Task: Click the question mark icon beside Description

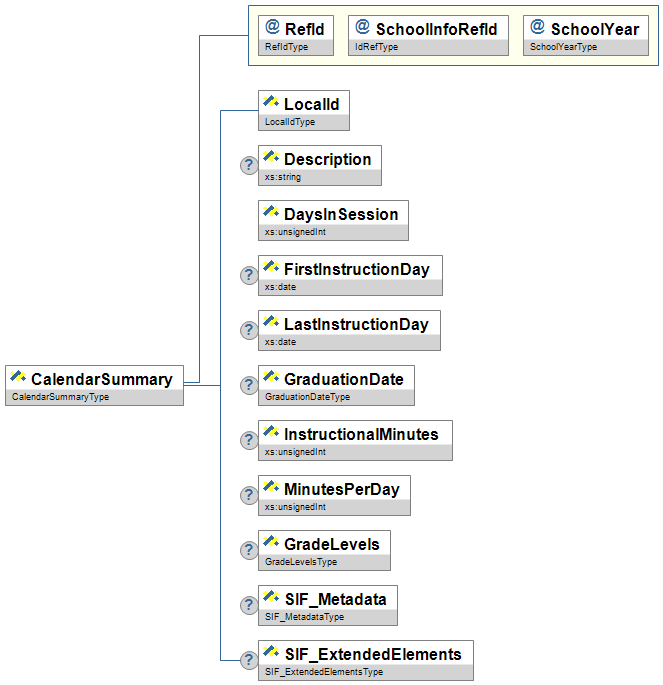Action: pos(249,166)
